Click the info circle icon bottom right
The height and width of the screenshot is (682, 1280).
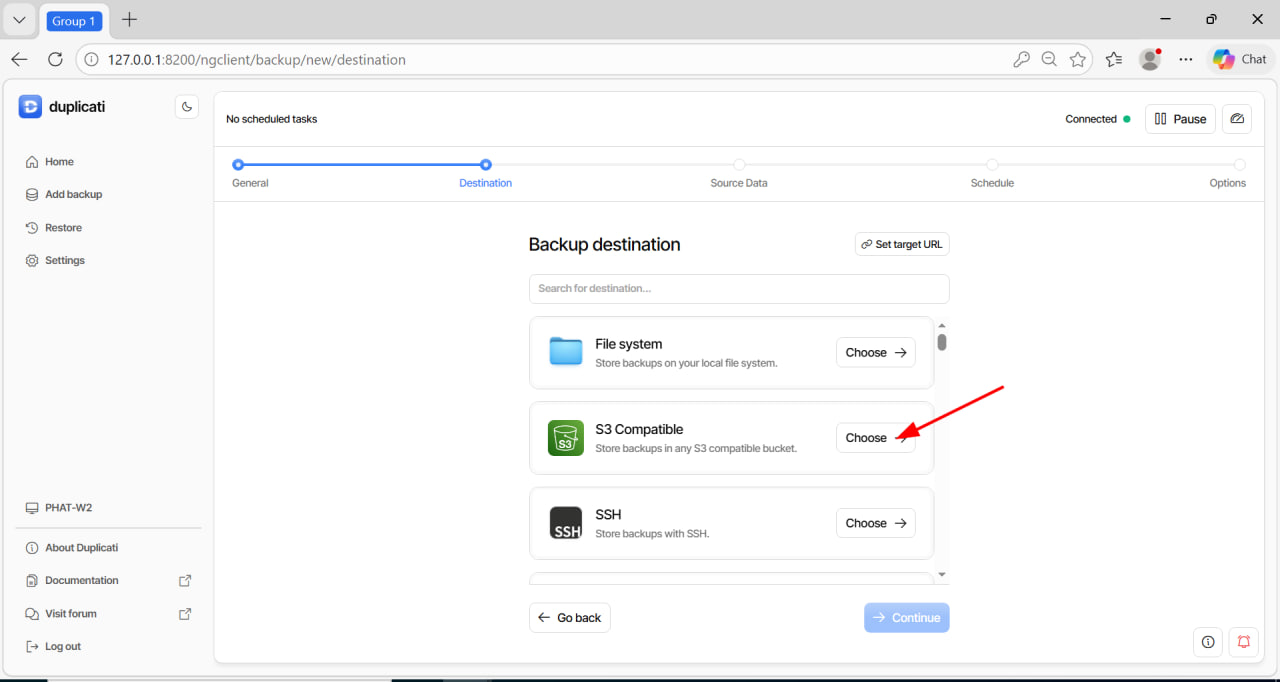1208,642
